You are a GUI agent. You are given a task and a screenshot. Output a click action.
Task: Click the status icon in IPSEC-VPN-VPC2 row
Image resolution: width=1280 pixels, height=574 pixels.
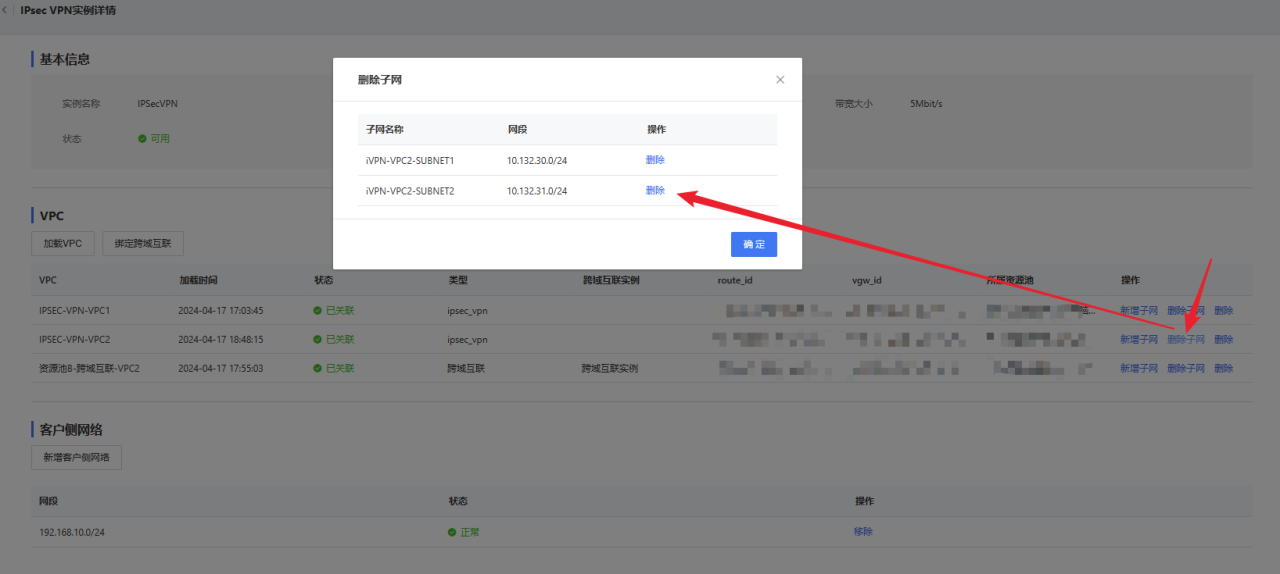318,340
